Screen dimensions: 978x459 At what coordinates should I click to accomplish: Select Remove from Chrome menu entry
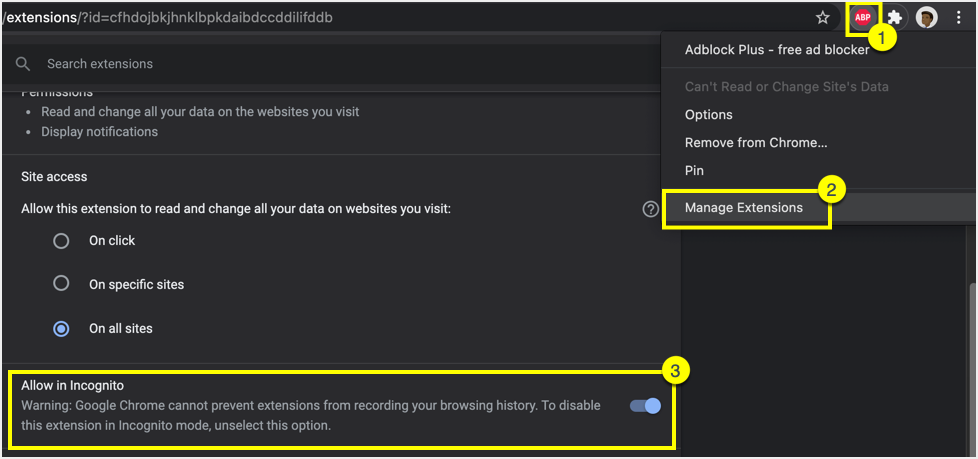(x=756, y=143)
